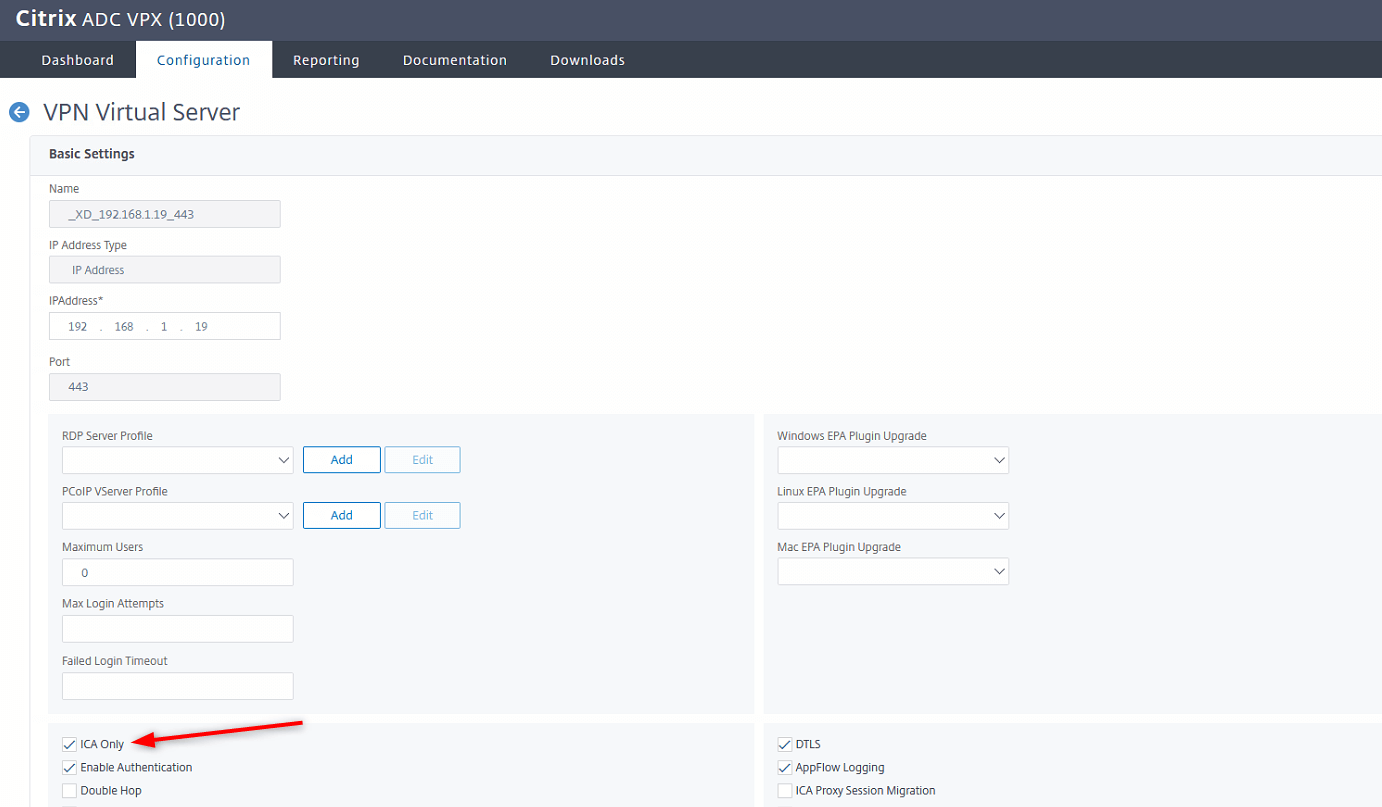
Task: Click Add next to RDP Server Profile
Action: pyautogui.click(x=341, y=459)
